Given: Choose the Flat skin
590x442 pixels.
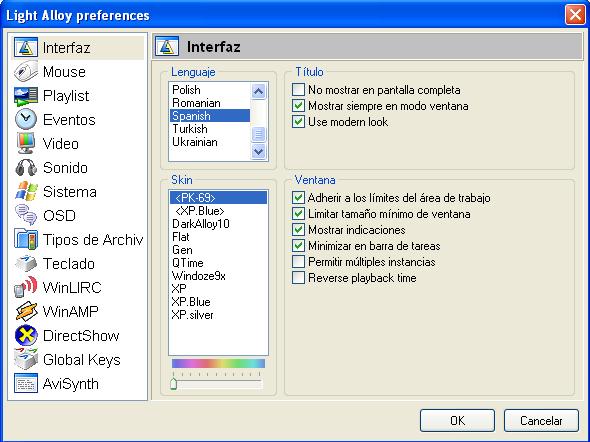Looking at the screenshot, I should (x=218, y=237).
